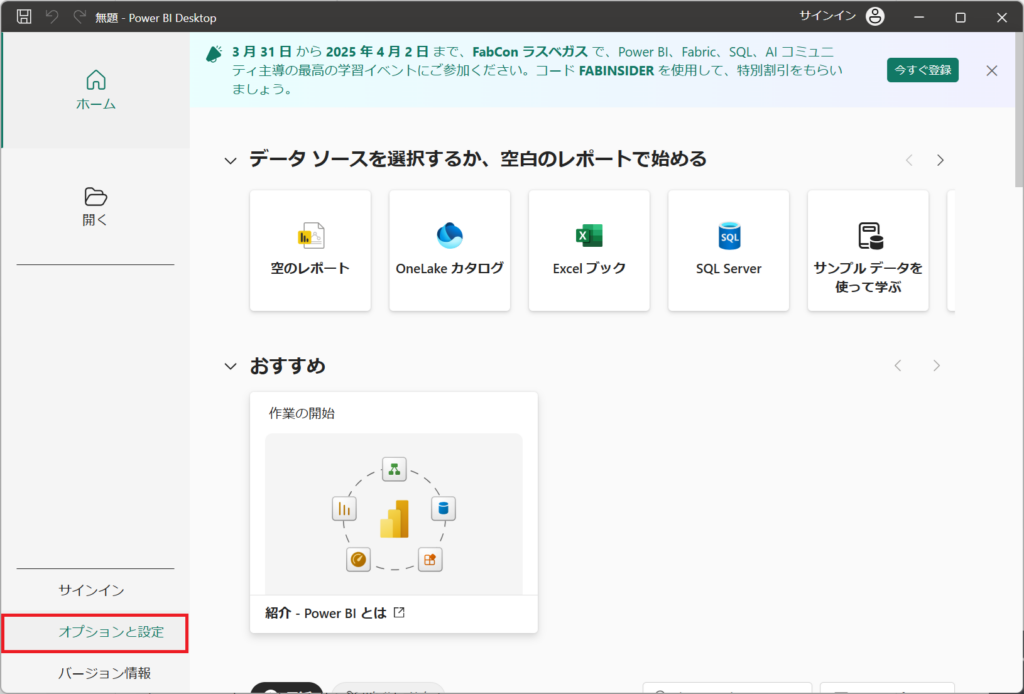Choose the SQL Server card
Image resolution: width=1024 pixels, height=694 pixels.
click(x=728, y=251)
